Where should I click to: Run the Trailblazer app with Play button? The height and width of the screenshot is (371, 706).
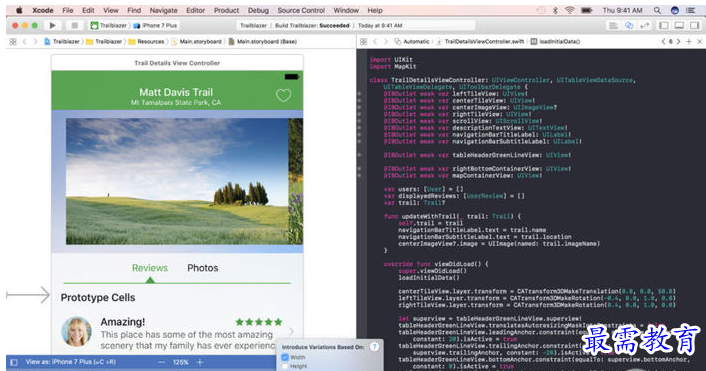click(52, 26)
